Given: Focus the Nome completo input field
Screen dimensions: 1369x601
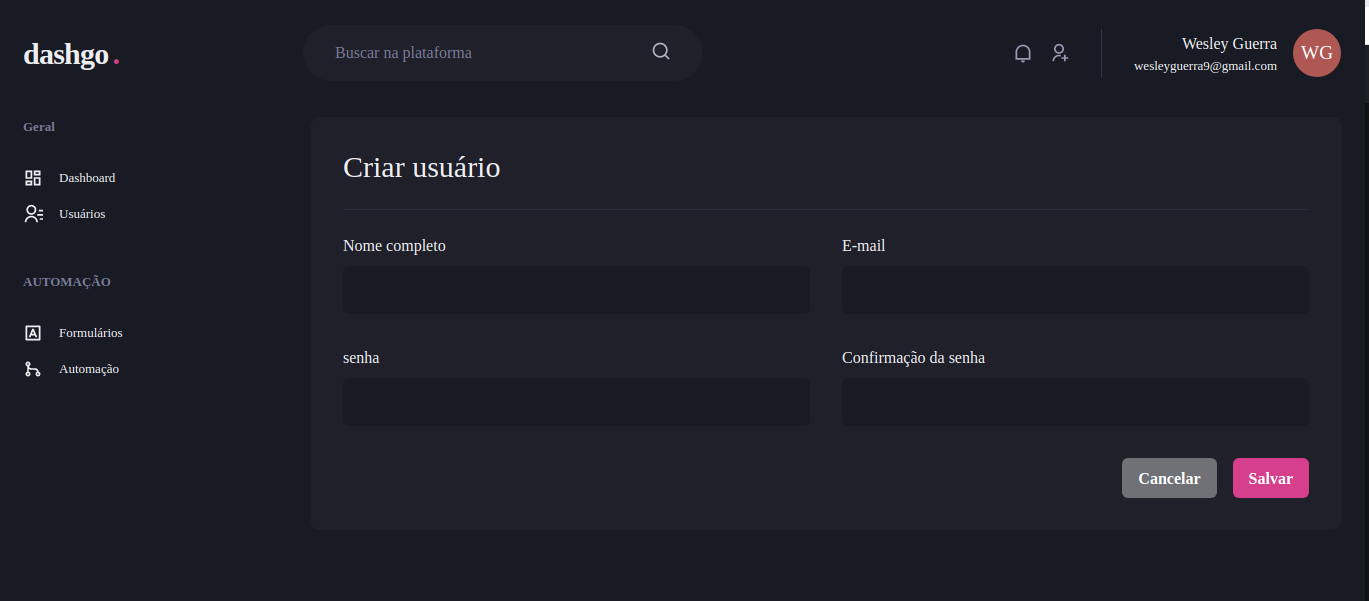Looking at the screenshot, I should click(x=576, y=290).
